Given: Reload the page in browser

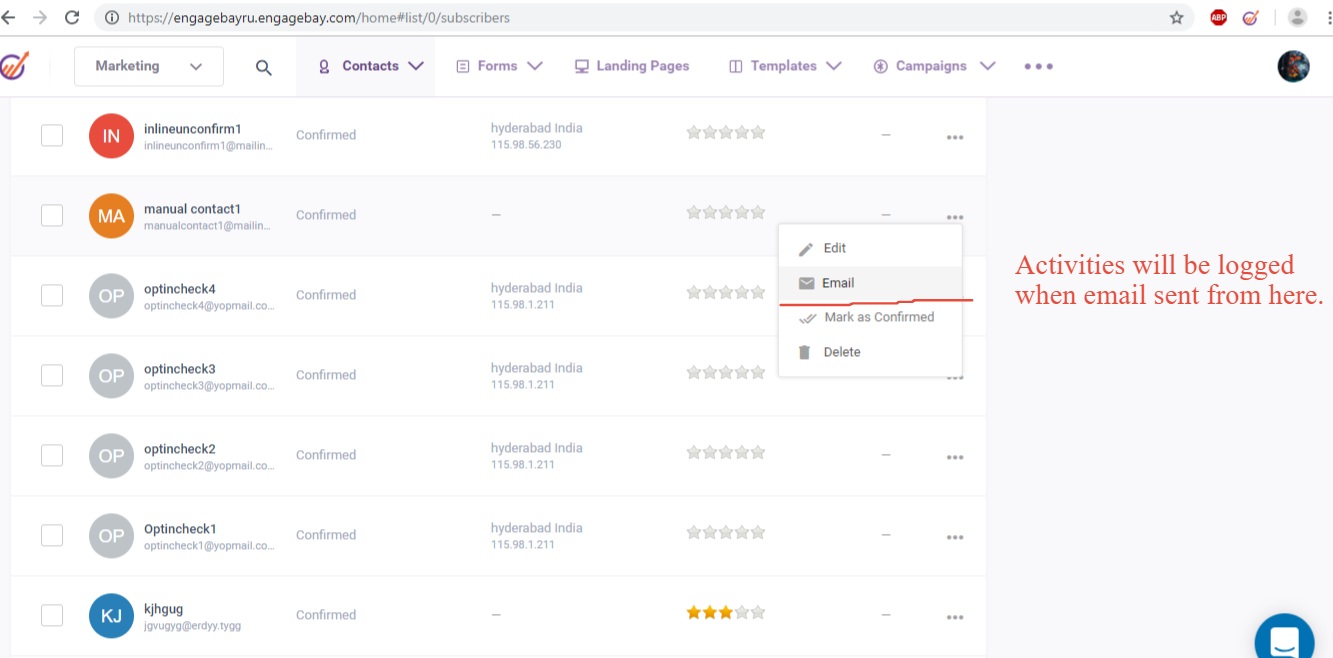Looking at the screenshot, I should pos(72,18).
